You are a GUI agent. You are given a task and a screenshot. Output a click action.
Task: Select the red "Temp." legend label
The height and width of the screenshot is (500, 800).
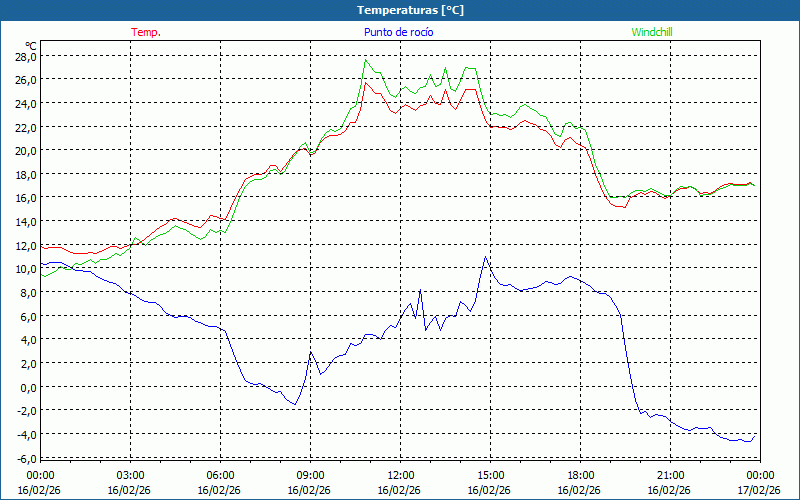pyautogui.click(x=146, y=32)
